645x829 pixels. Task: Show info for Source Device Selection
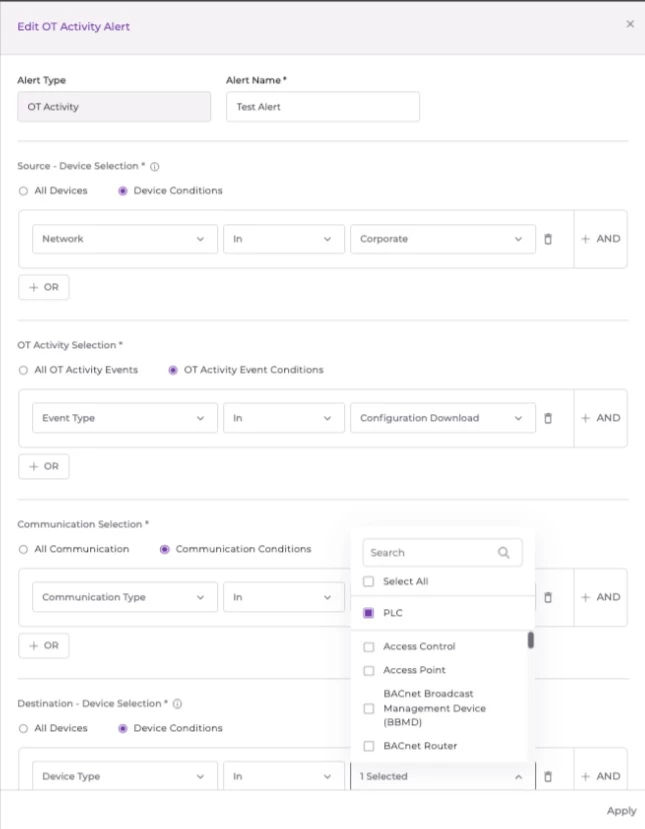point(155,167)
